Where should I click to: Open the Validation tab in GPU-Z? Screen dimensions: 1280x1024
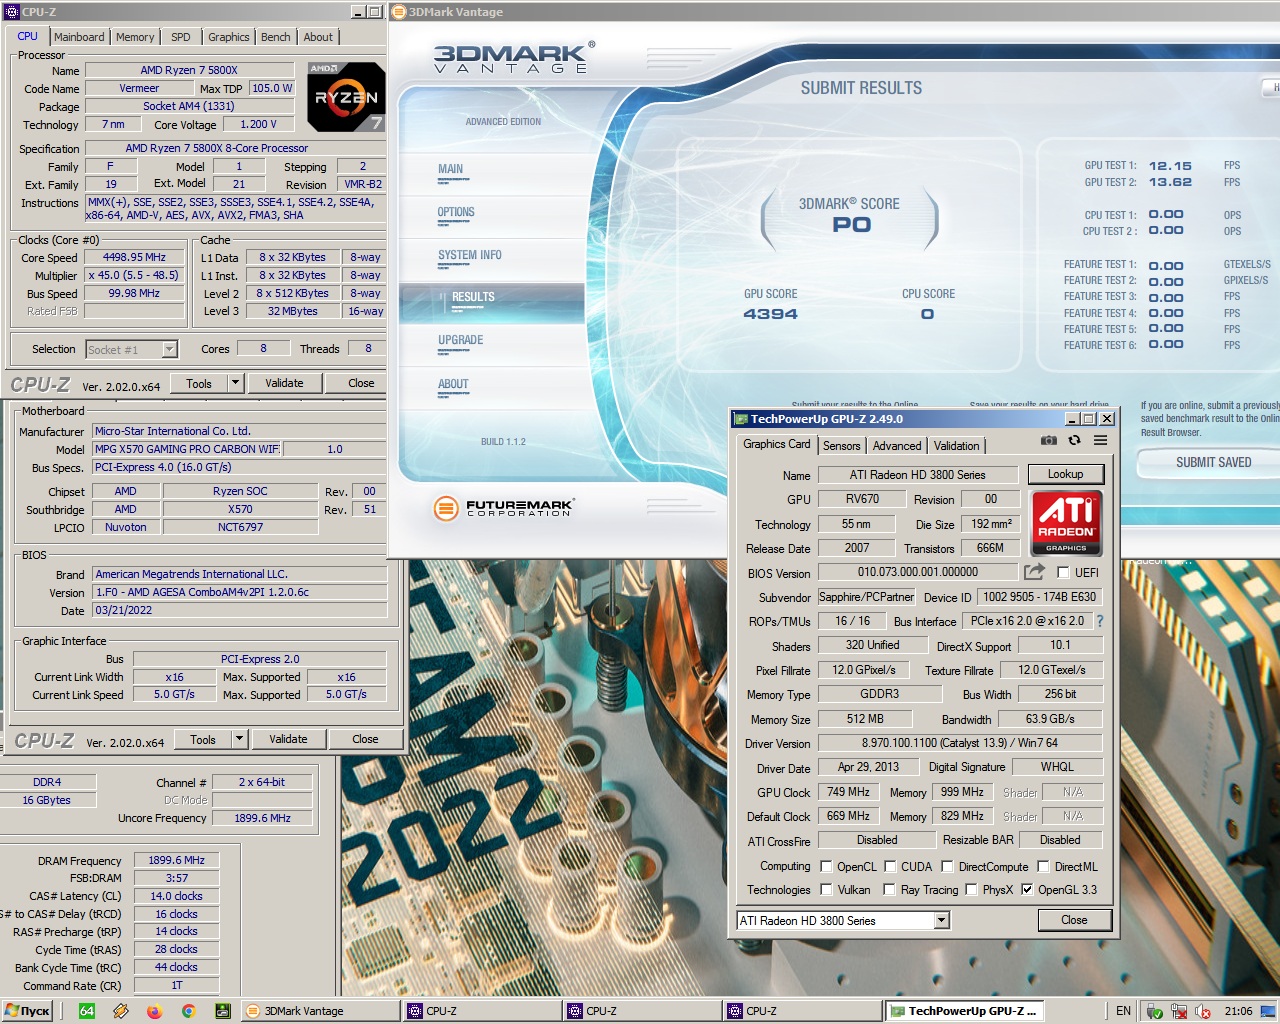[957, 446]
